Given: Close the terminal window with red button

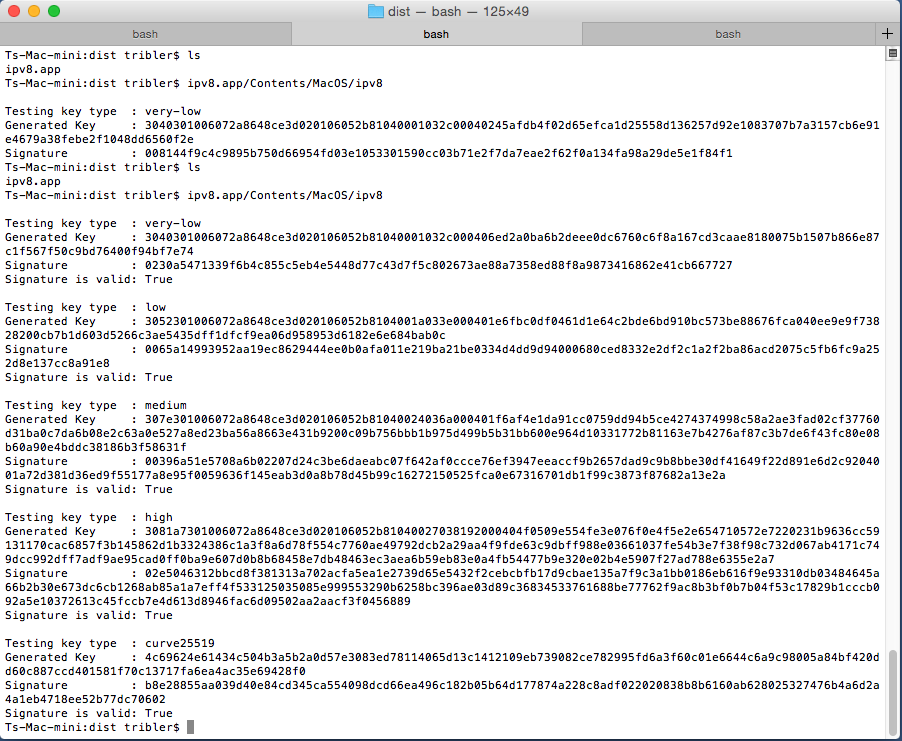Looking at the screenshot, I should 14,11.
